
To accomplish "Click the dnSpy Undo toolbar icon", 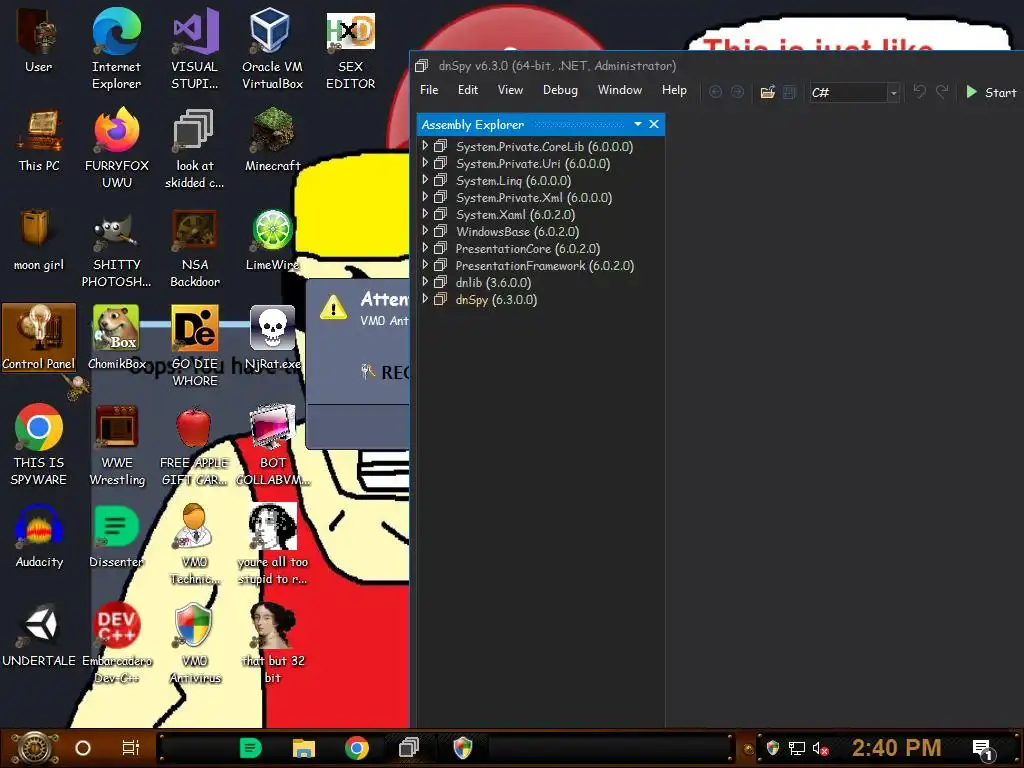I will (920, 92).
